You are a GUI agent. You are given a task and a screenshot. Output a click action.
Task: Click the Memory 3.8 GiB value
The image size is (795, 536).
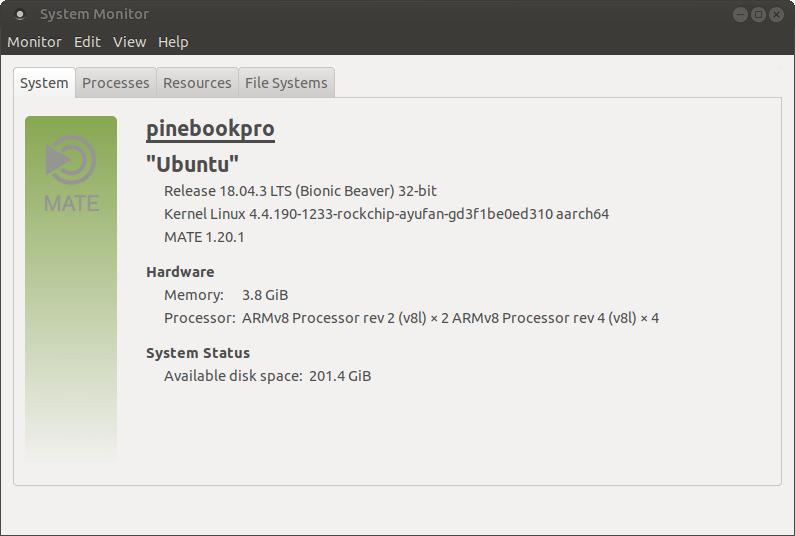point(265,295)
